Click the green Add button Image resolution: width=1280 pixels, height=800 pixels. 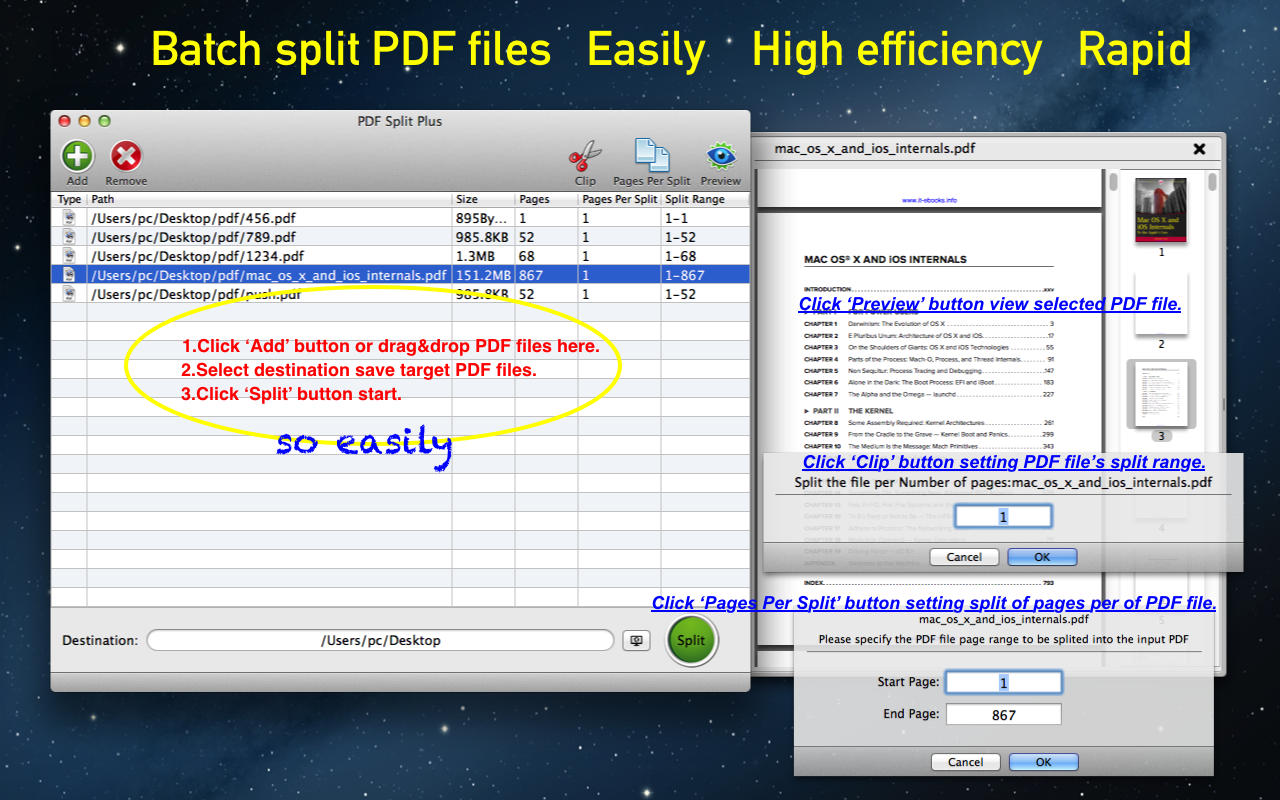pyautogui.click(x=77, y=156)
